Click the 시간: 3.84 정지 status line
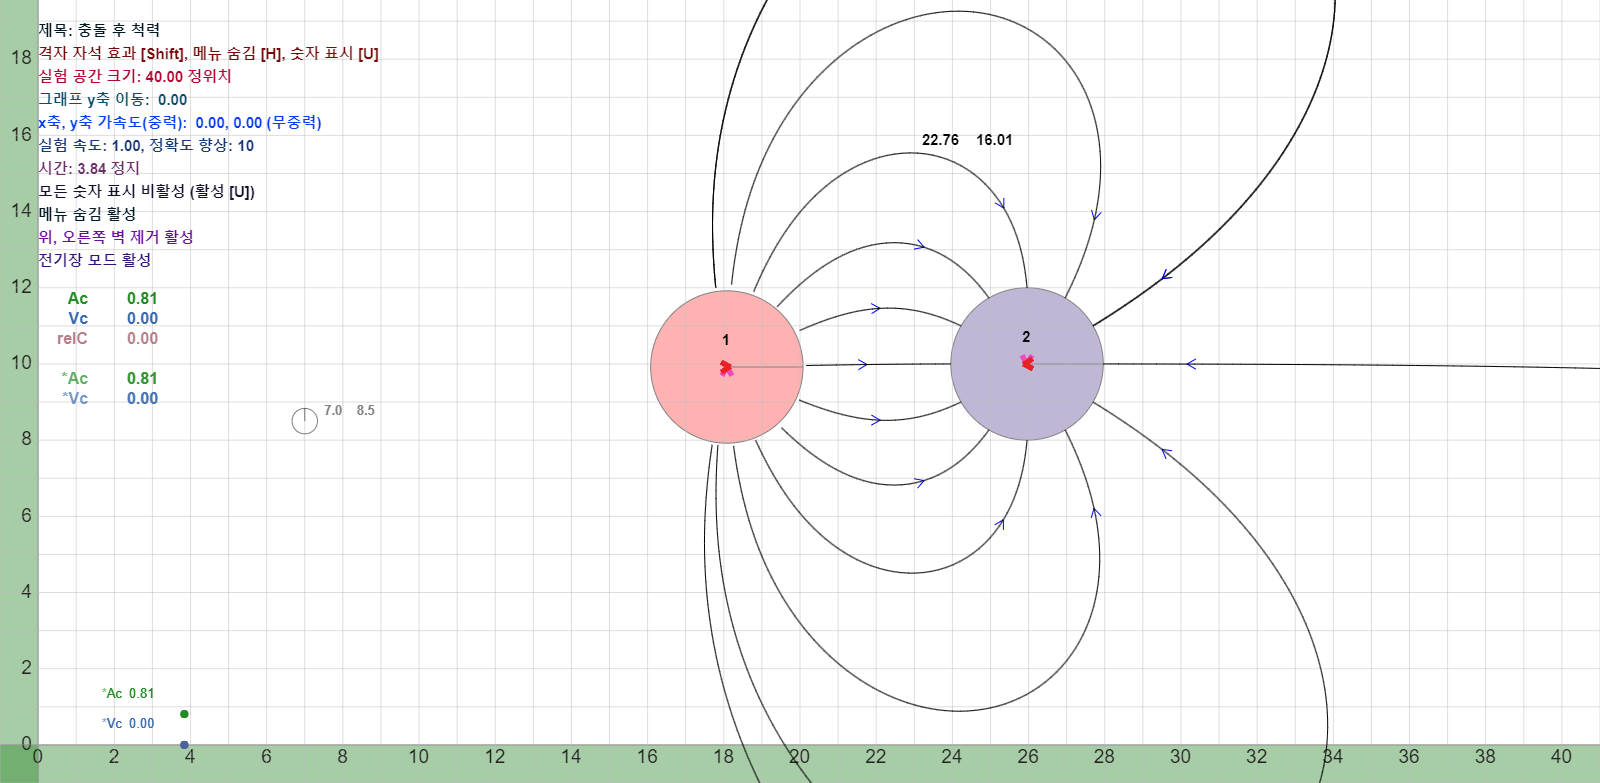Image resolution: width=1600 pixels, height=783 pixels. point(89,168)
